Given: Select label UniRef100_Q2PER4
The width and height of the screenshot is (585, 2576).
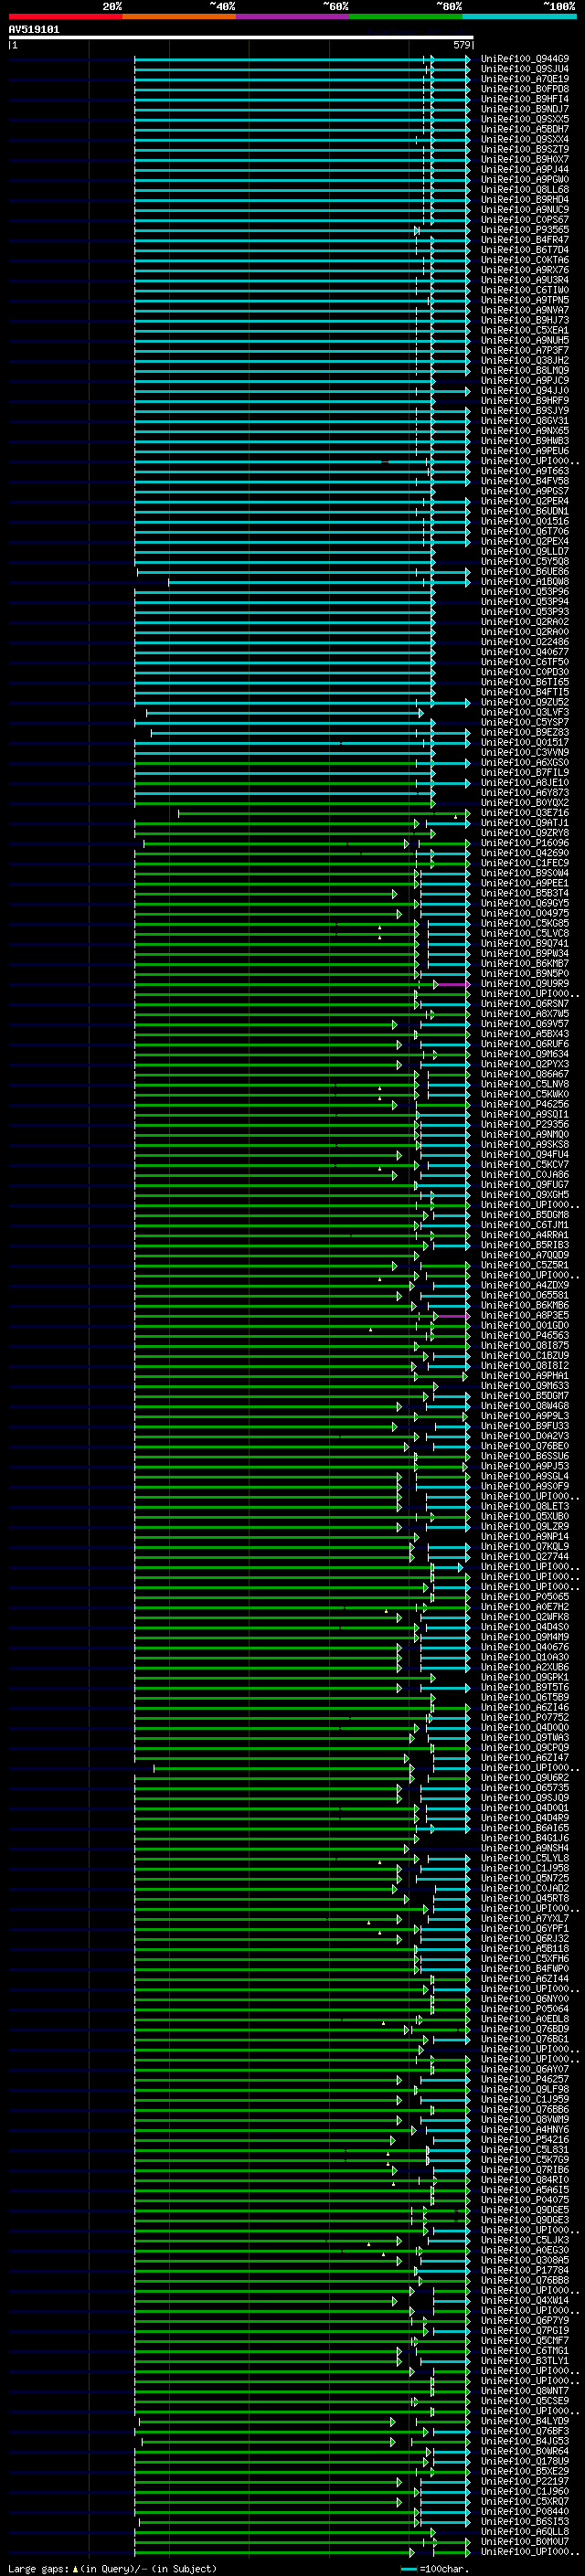Looking at the screenshot, I should (x=525, y=501).
